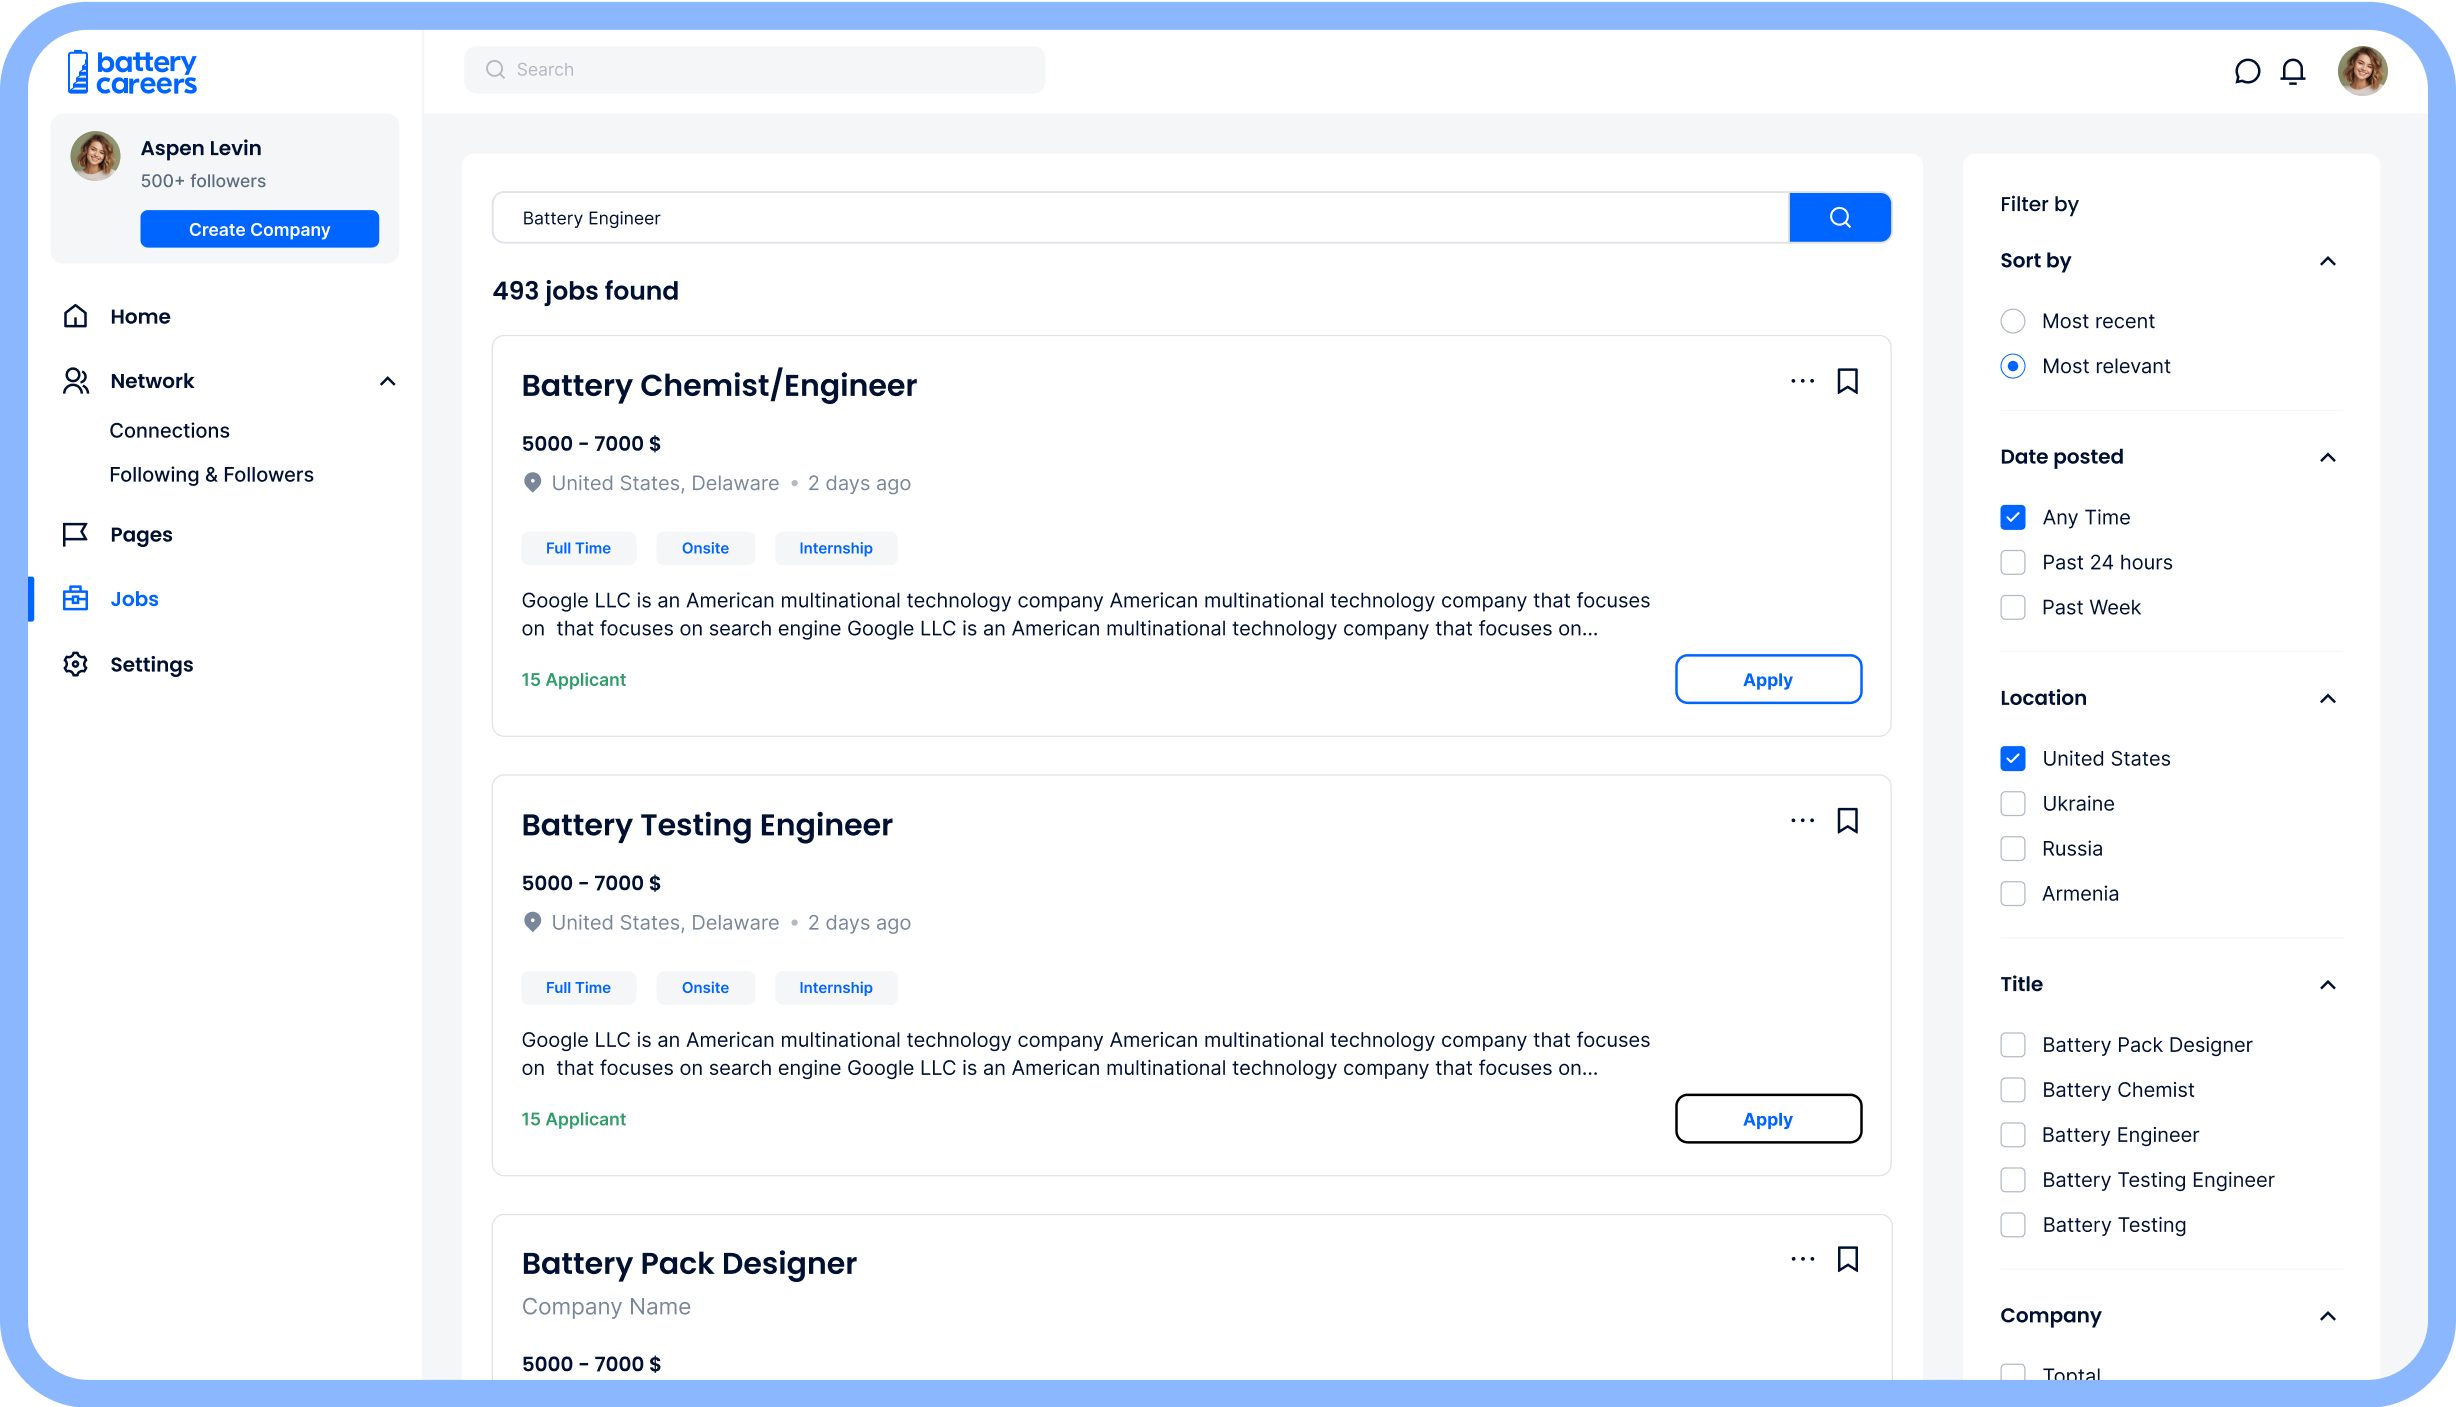Viewport: 2456px width, 1407px height.
Task: Go to the Home menu item
Action: pos(140,316)
